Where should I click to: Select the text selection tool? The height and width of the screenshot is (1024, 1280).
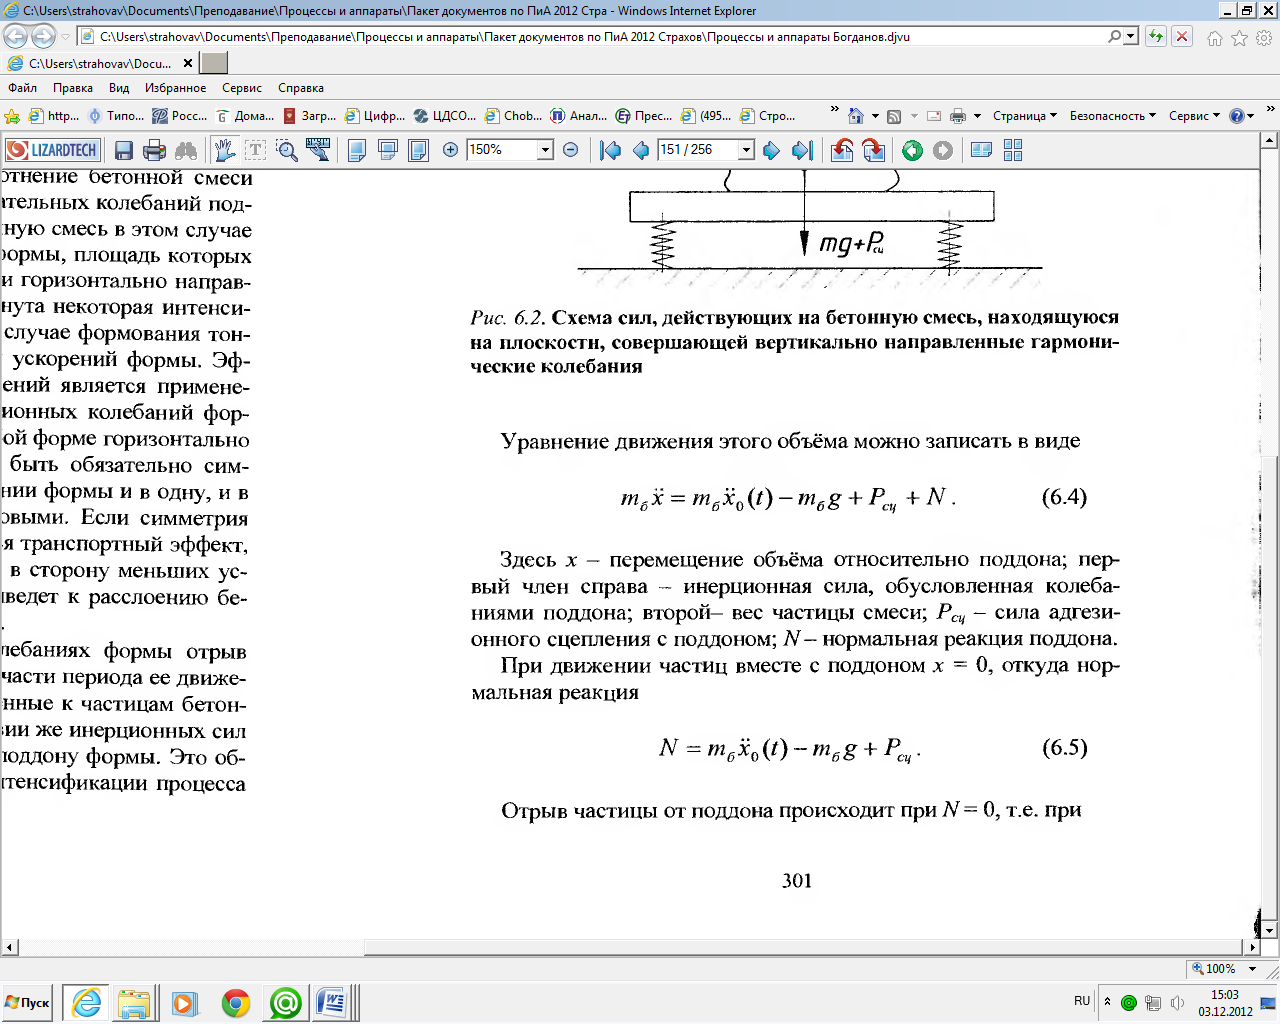pos(255,150)
